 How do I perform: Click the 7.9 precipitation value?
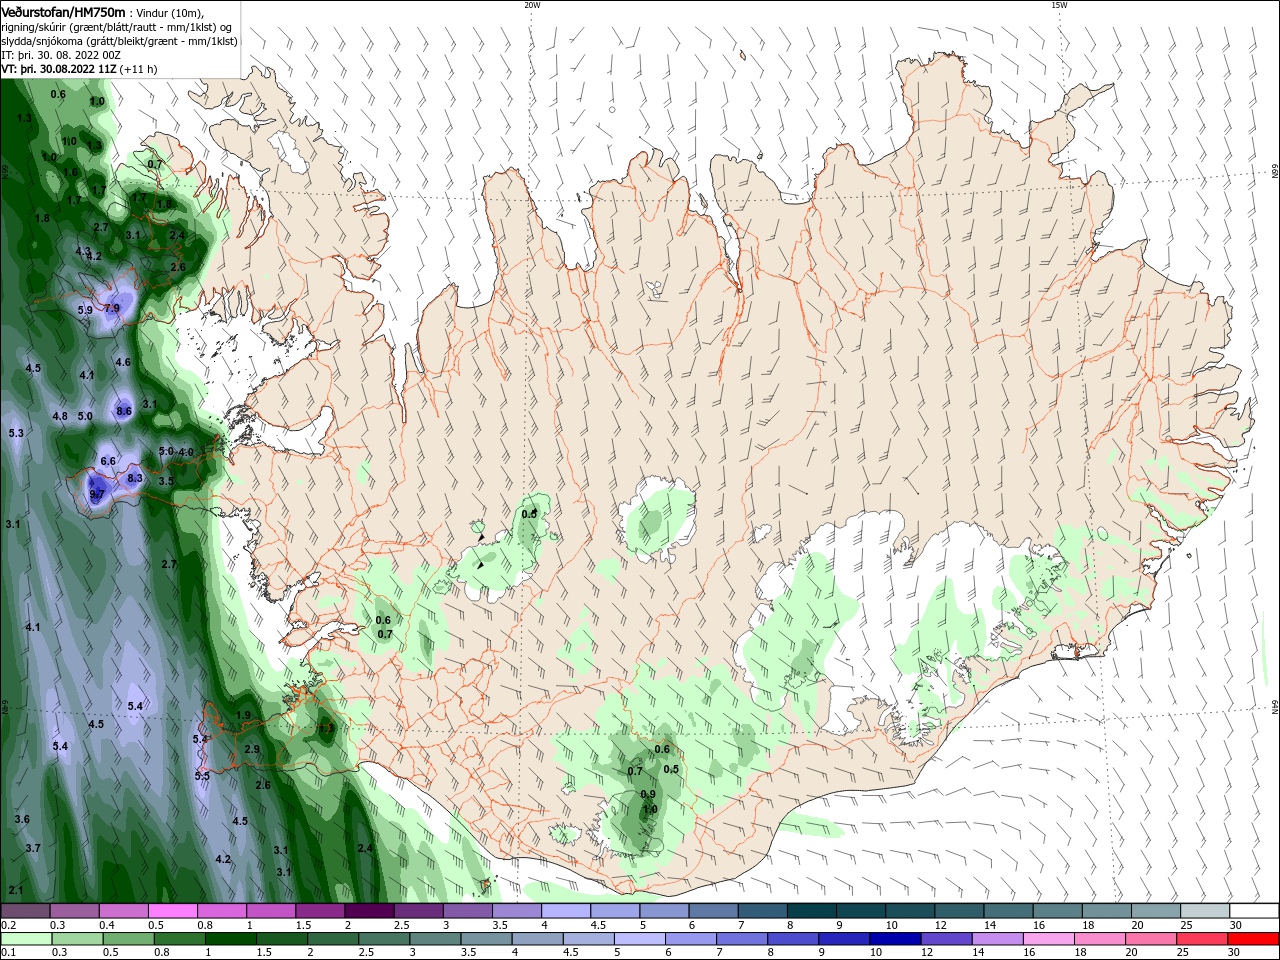tap(111, 308)
